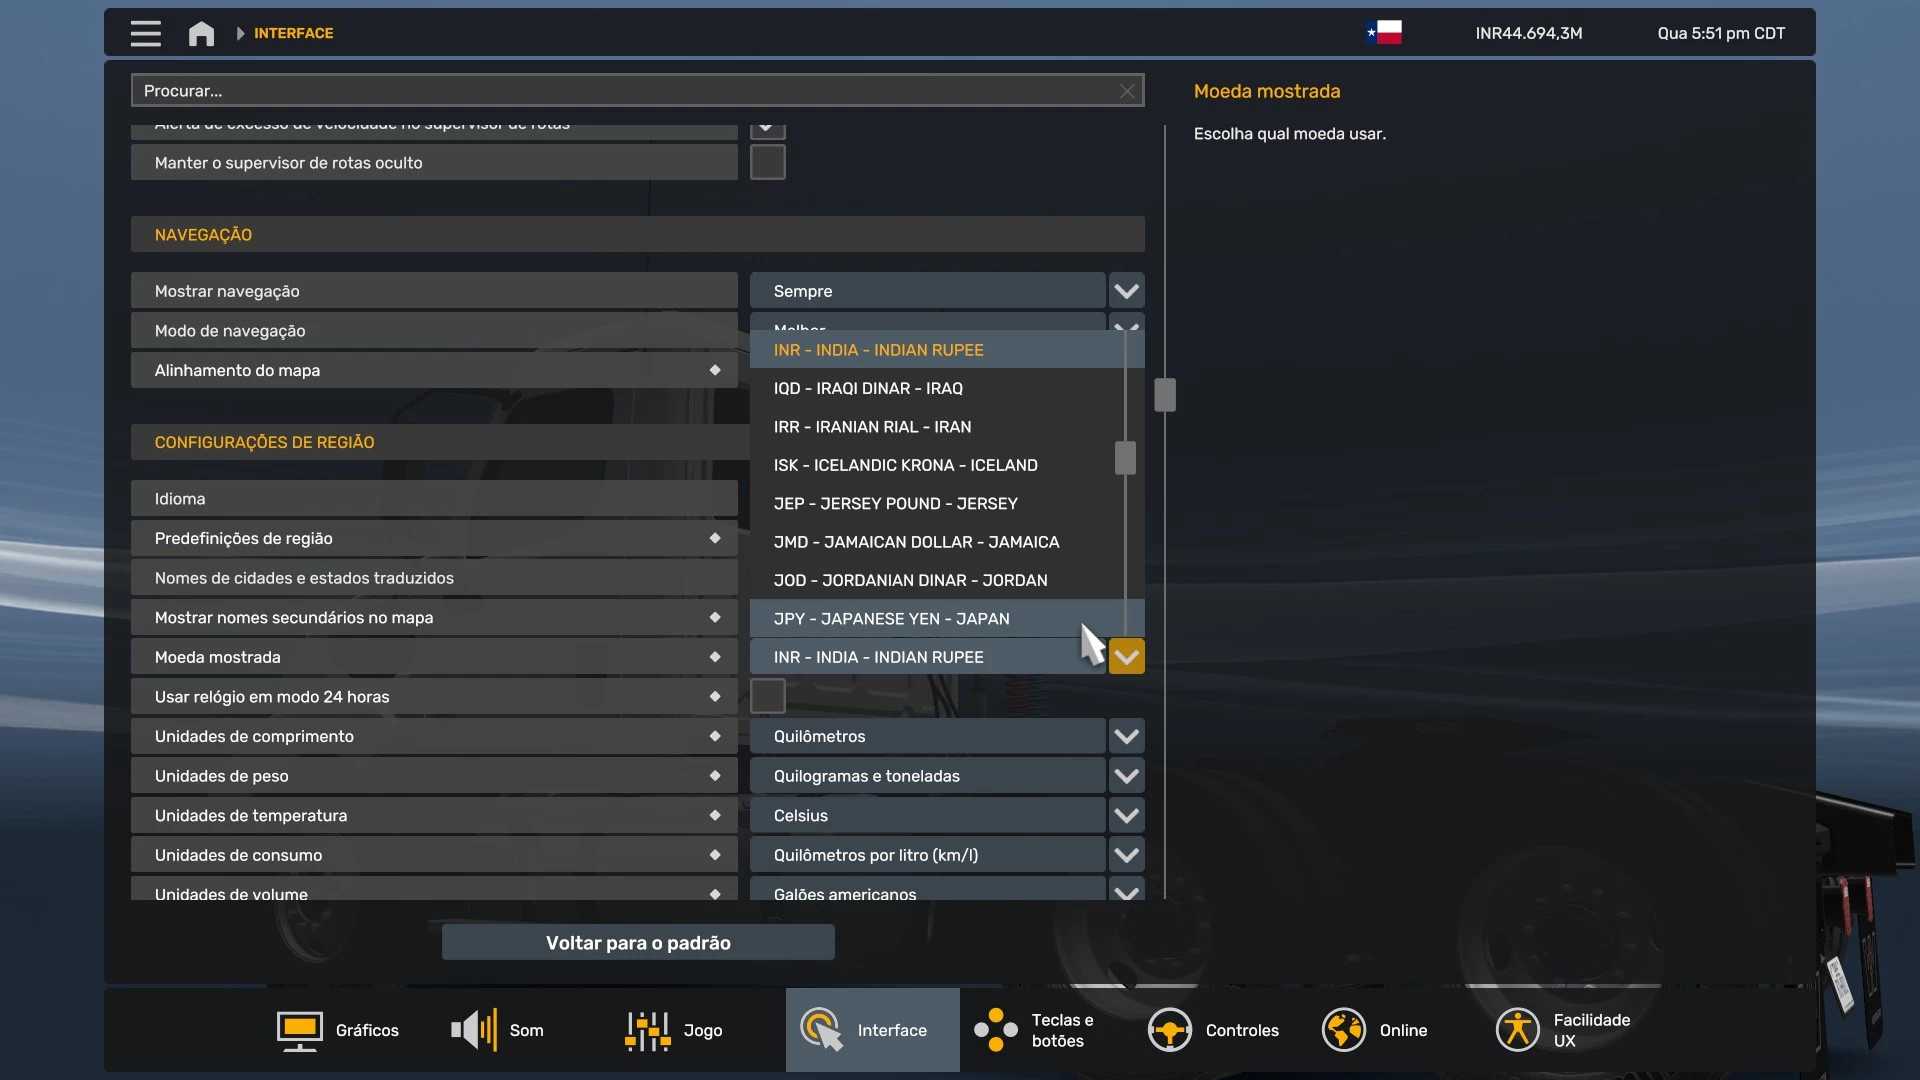
Task: Select ISK - Icelandic Krona option
Action: 905,465
